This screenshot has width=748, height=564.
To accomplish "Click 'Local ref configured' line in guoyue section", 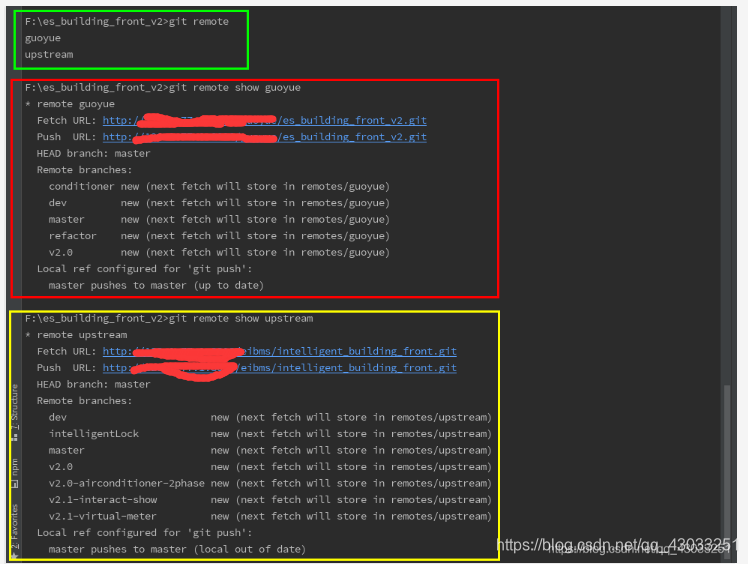I will pyautogui.click(x=145, y=269).
